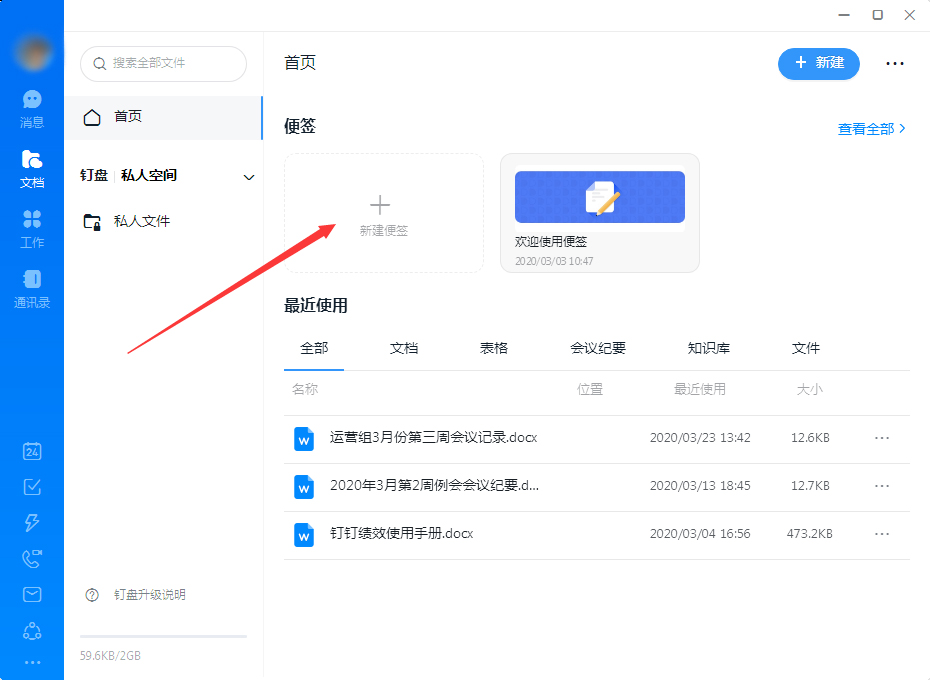Open the to-do tasks icon
Viewport: 930px width, 680px height.
tap(31, 487)
